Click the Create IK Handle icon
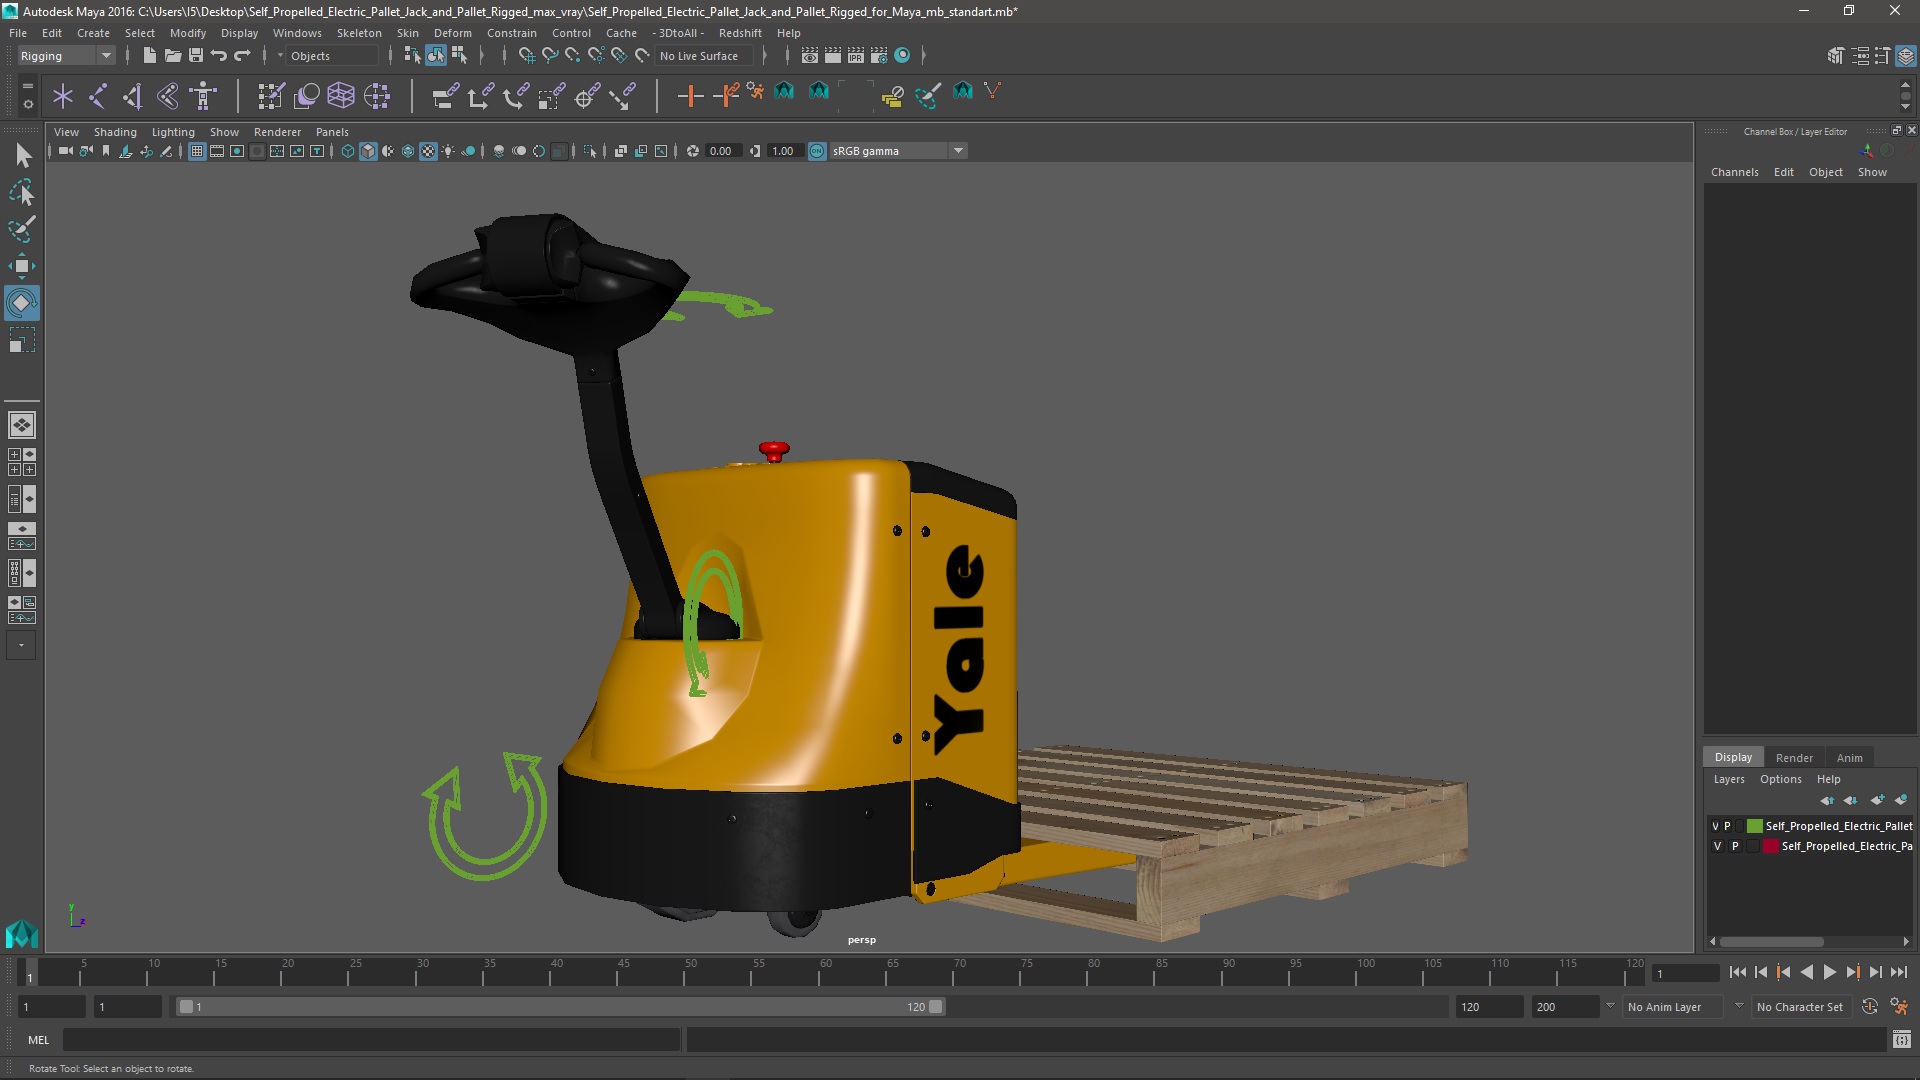The height and width of the screenshot is (1080, 1920). tap(133, 96)
